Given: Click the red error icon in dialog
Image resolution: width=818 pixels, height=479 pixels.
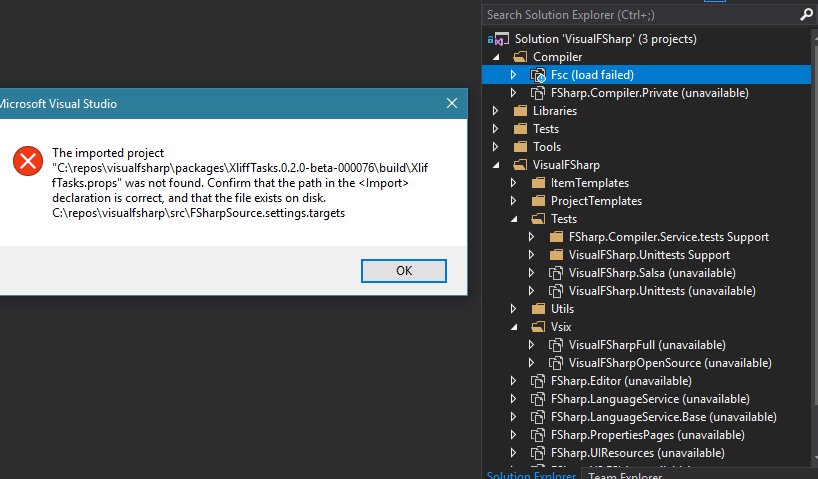Looking at the screenshot, I should tap(28, 161).
